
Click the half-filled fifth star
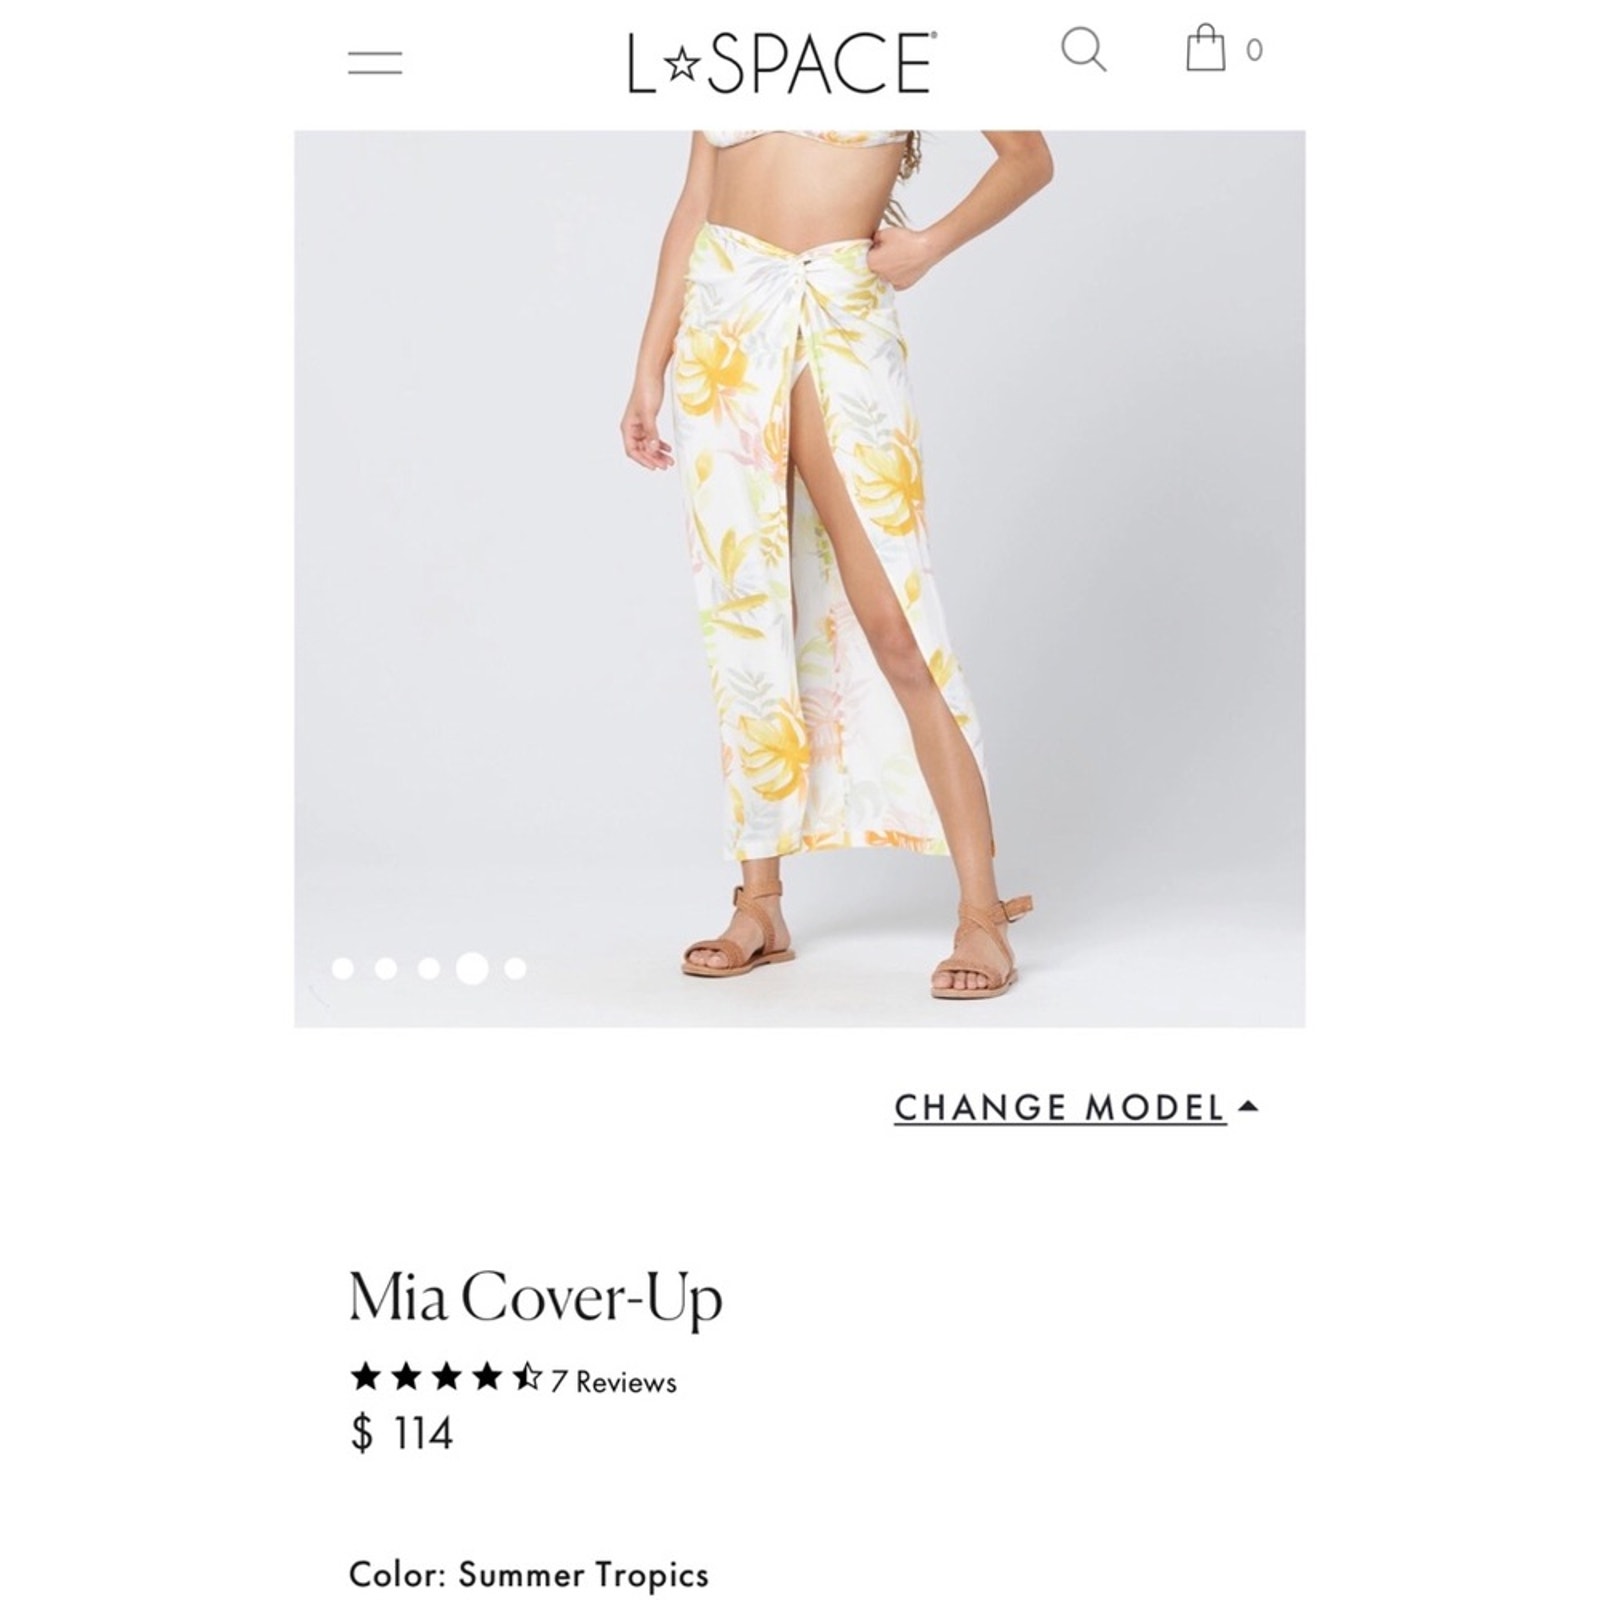coord(527,1378)
